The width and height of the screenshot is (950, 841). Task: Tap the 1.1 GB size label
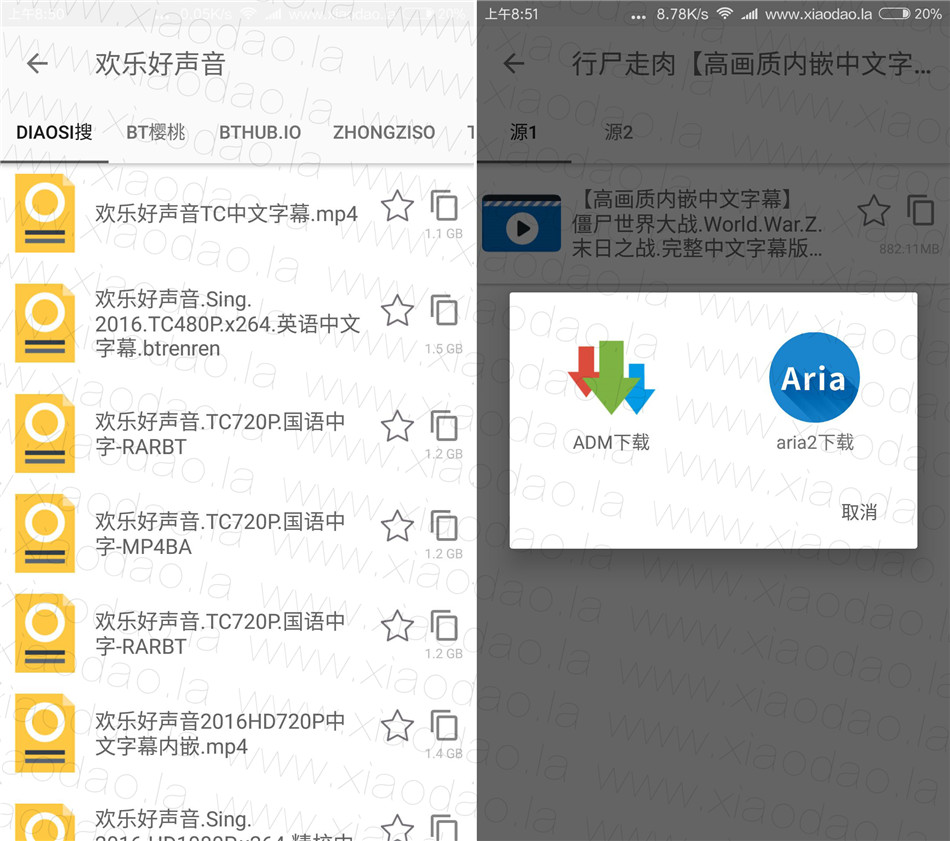tap(443, 234)
